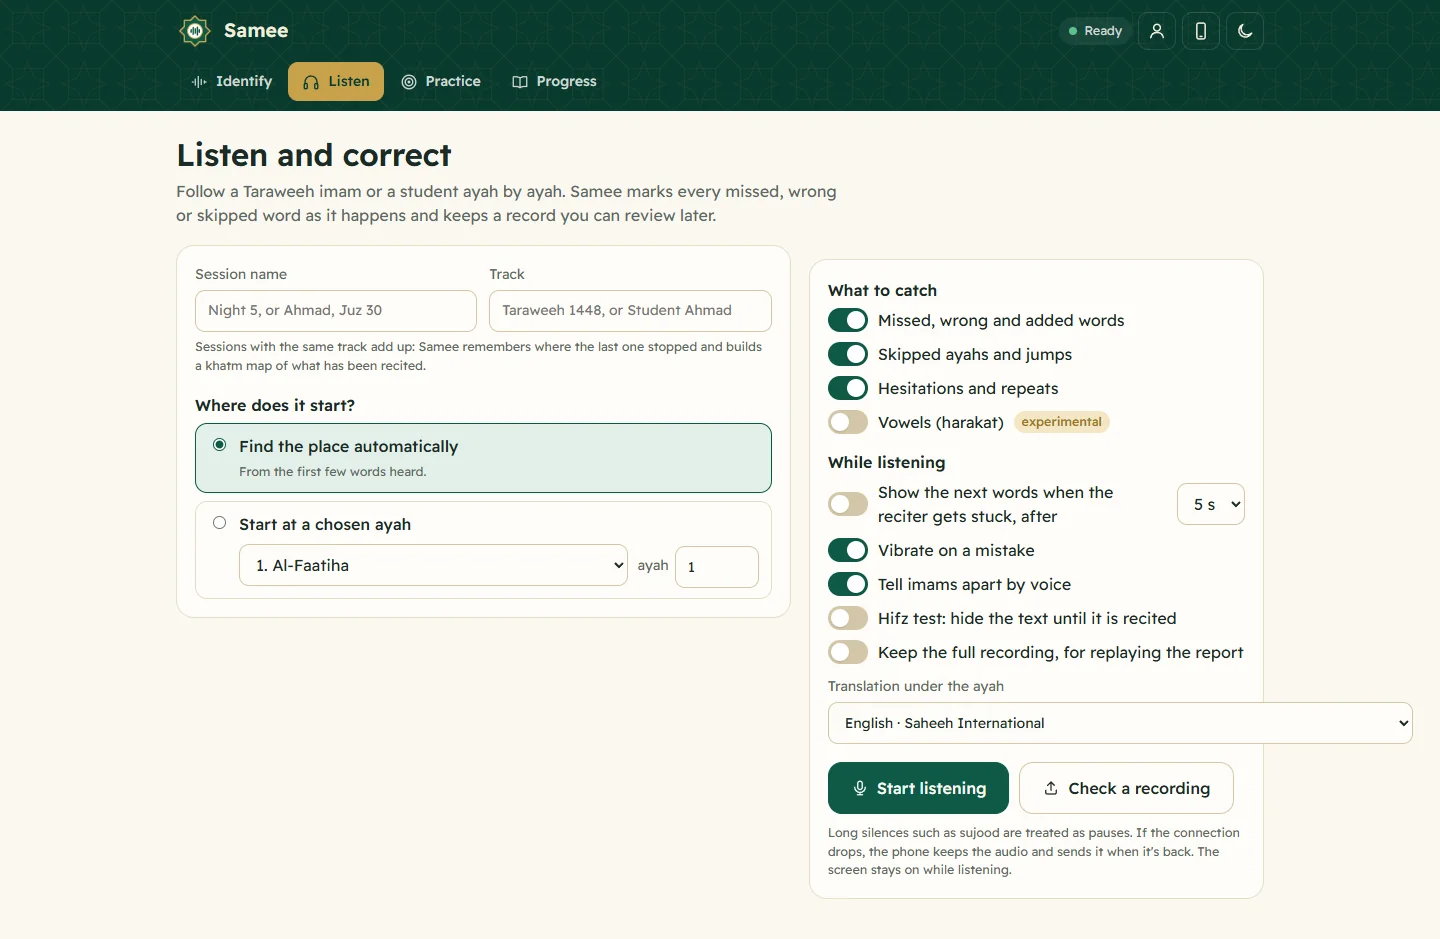Disable Missed, wrong and added words toggle
The height and width of the screenshot is (939, 1440).
[x=848, y=320]
